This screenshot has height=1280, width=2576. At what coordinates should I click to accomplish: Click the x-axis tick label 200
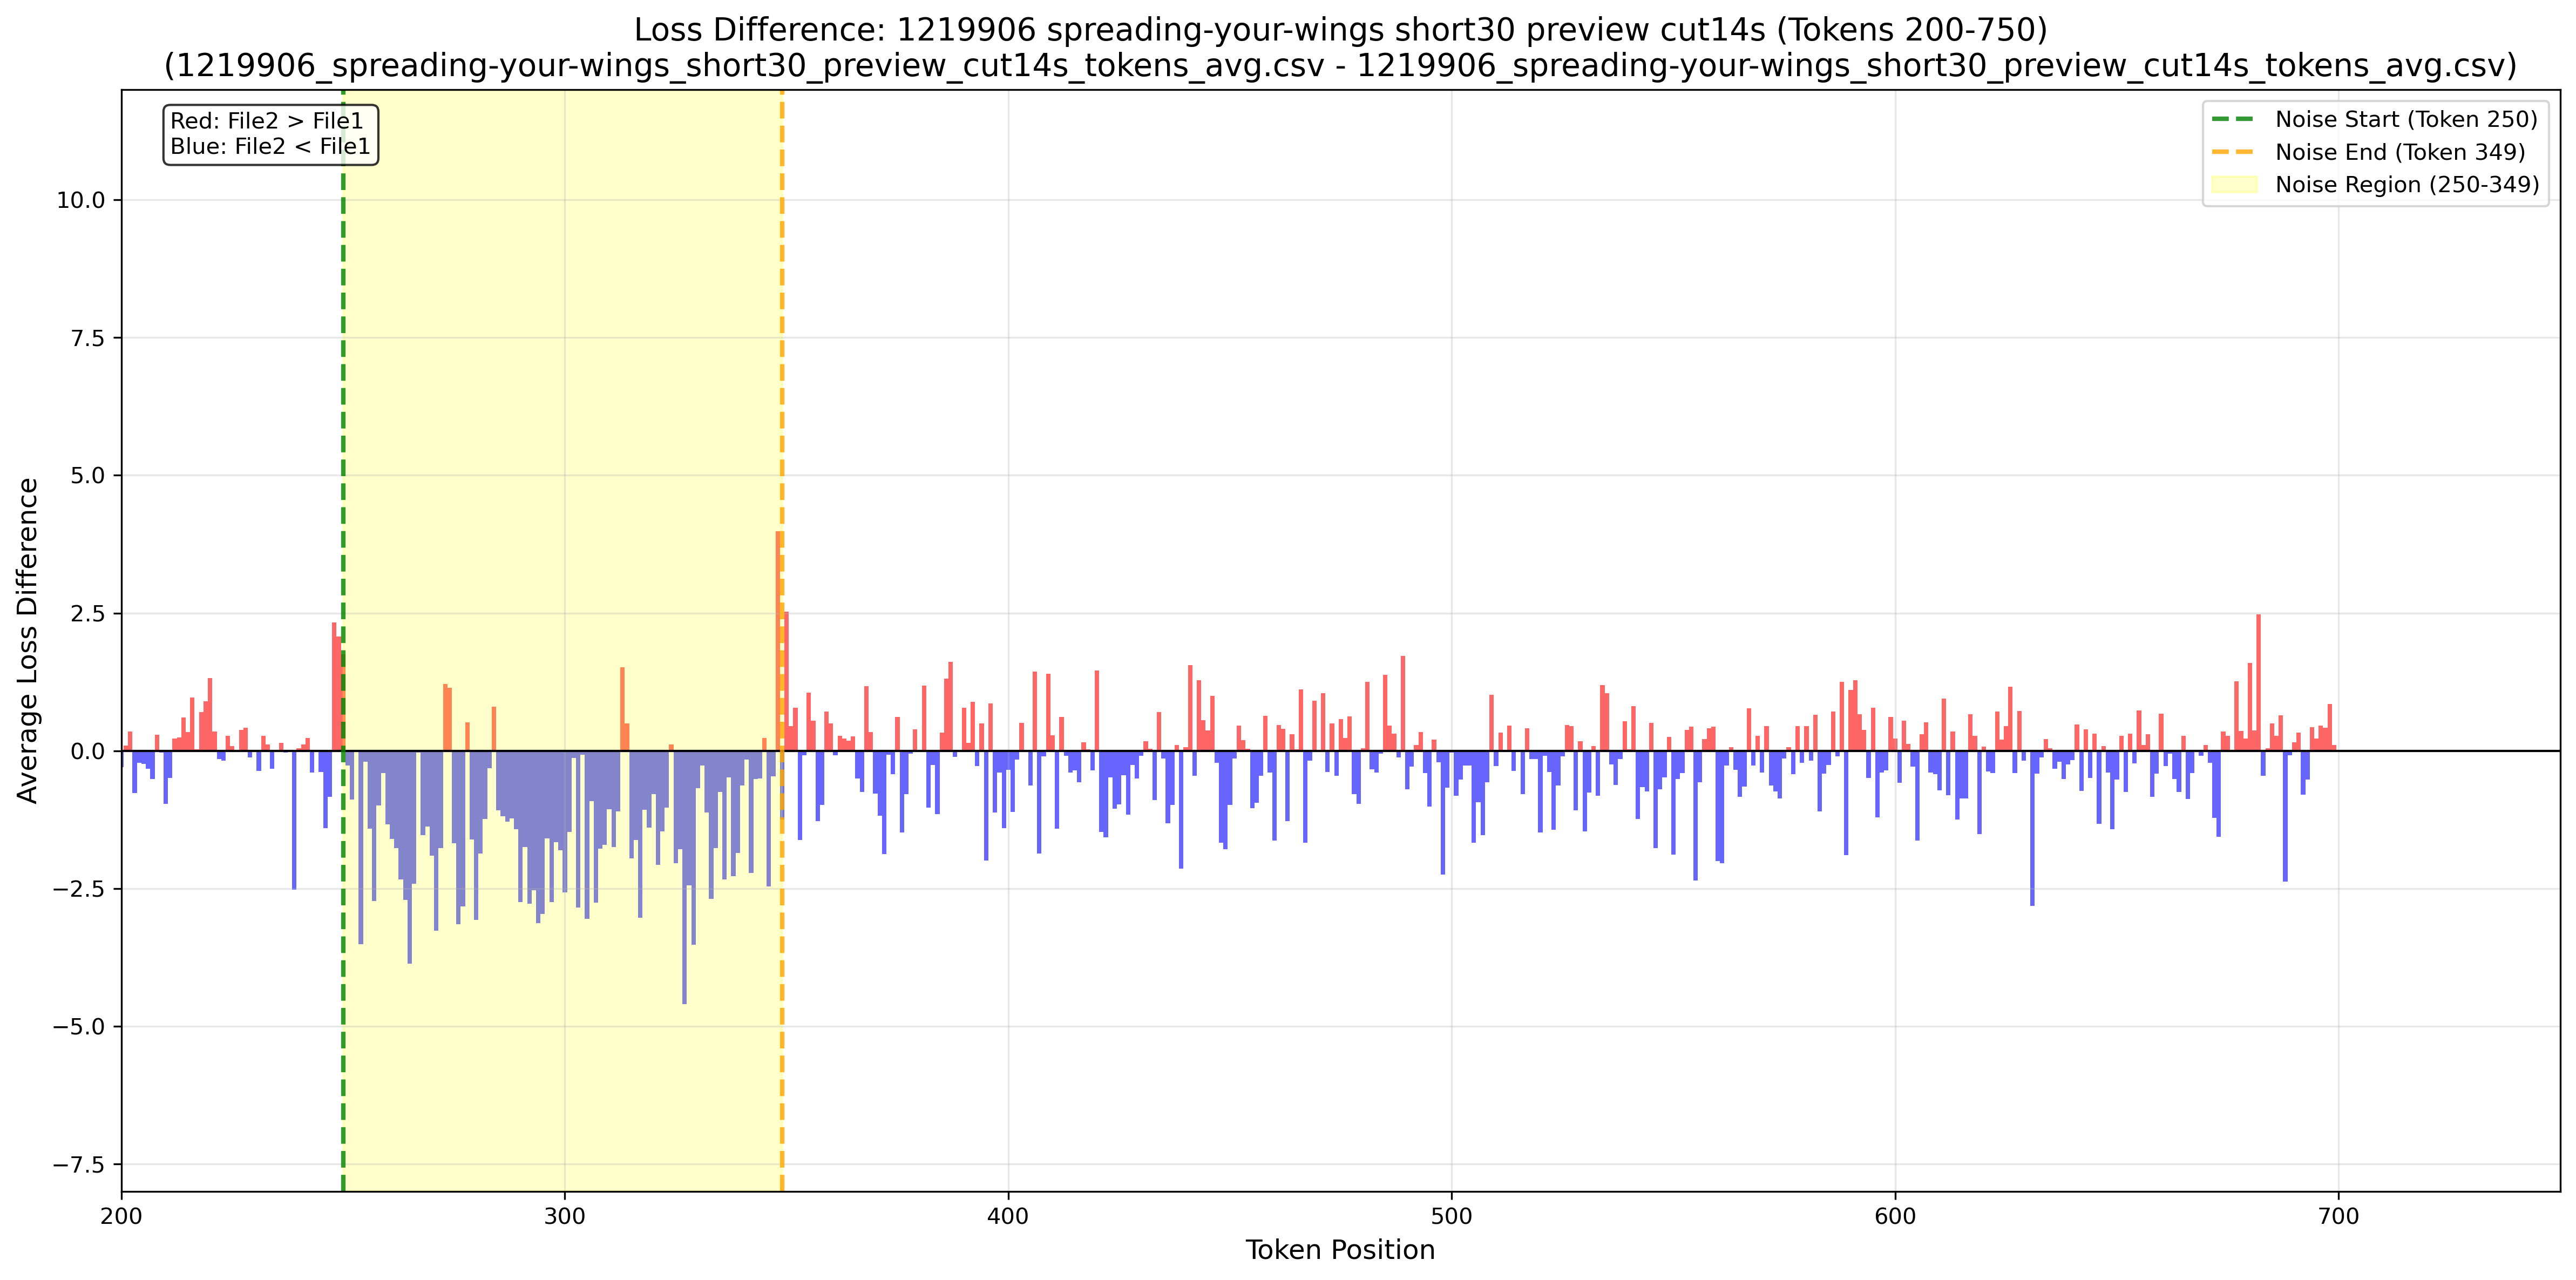click(x=122, y=1216)
